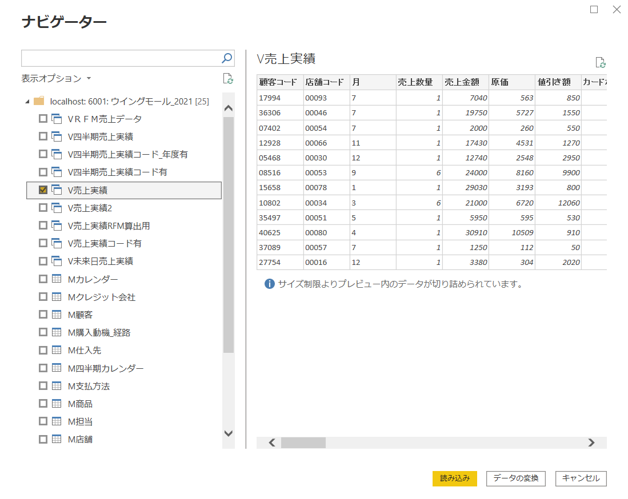Click the table icon next to M仕入先
628x499 pixels.
pos(57,350)
